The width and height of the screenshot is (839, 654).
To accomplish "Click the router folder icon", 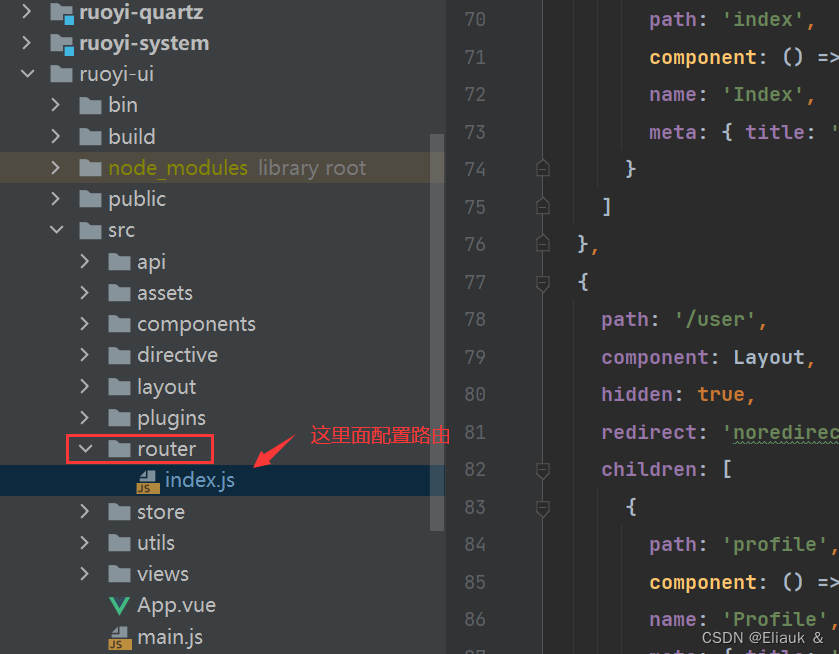I will pos(119,449).
